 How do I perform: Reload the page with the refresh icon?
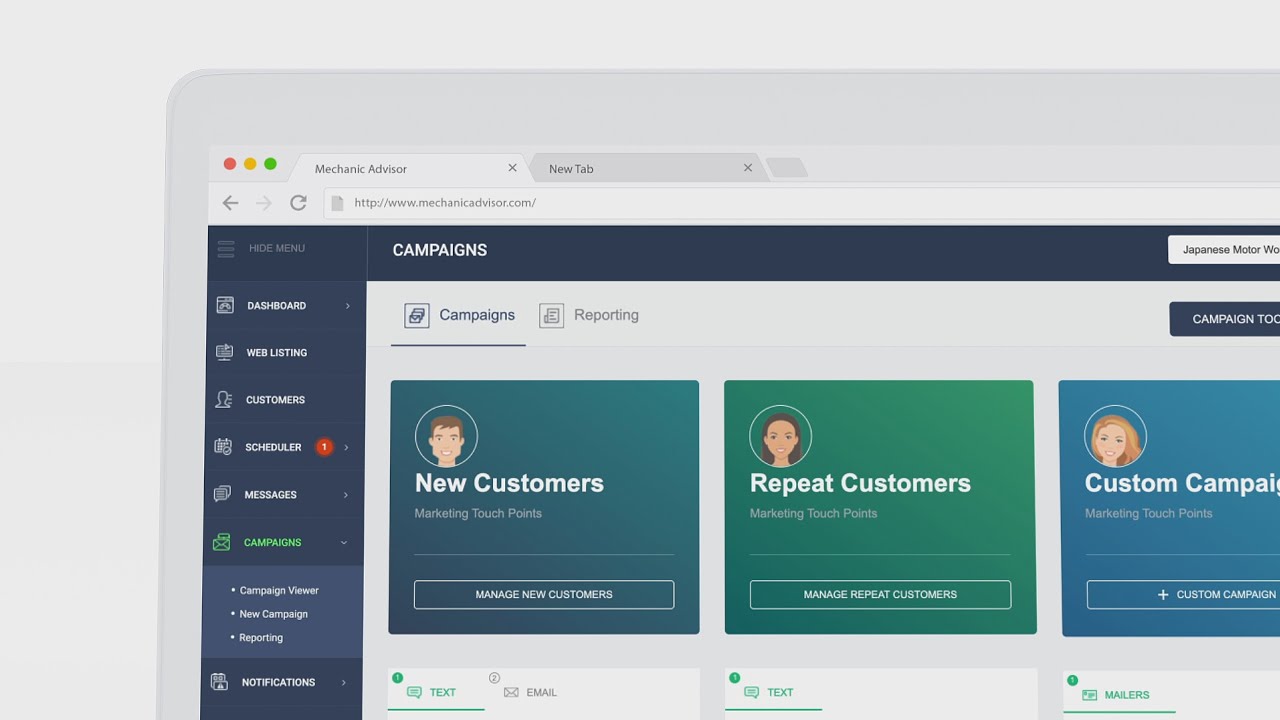pyautogui.click(x=298, y=203)
